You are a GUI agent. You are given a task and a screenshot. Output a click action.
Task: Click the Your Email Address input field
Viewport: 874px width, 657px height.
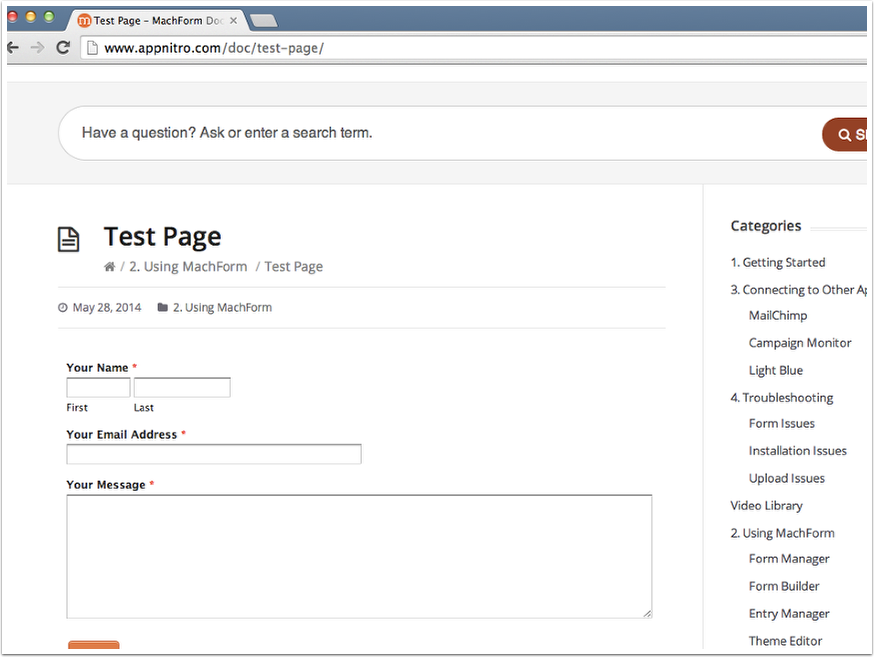pyautogui.click(x=213, y=454)
